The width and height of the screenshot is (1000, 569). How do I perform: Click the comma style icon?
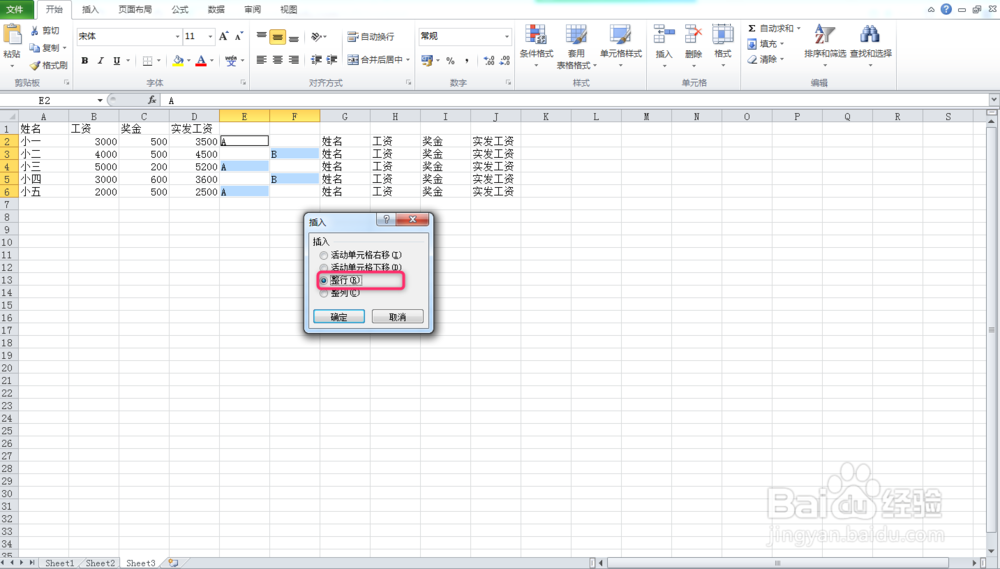tap(467, 61)
